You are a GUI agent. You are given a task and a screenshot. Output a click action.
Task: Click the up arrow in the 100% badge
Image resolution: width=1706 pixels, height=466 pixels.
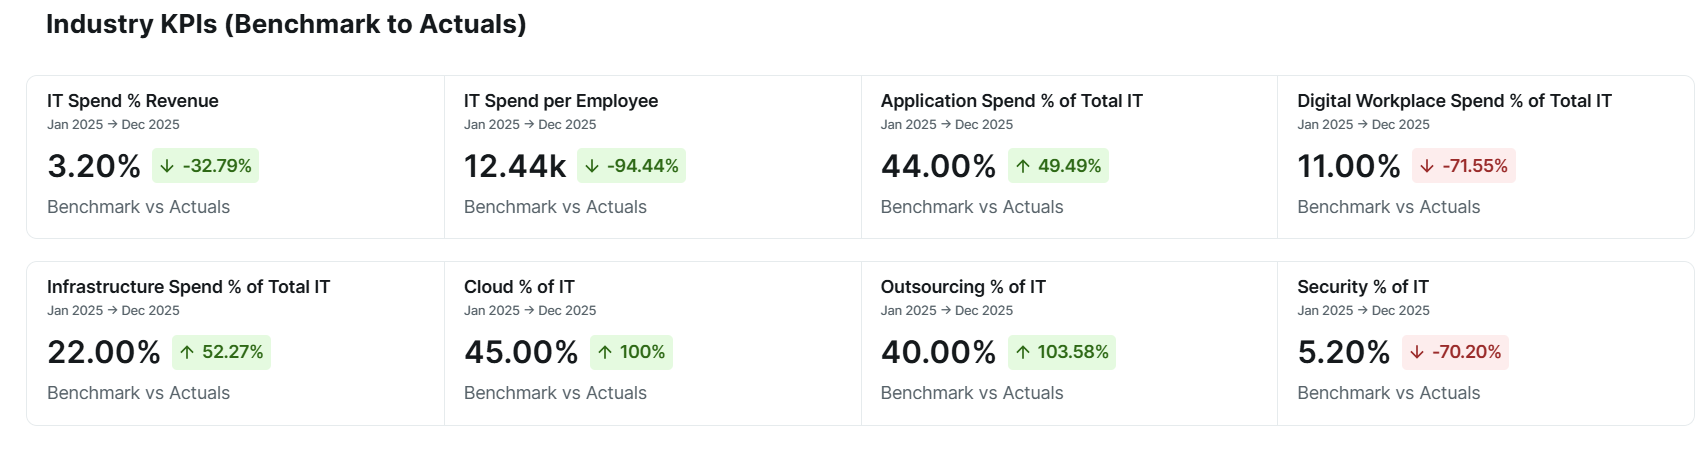coord(605,352)
